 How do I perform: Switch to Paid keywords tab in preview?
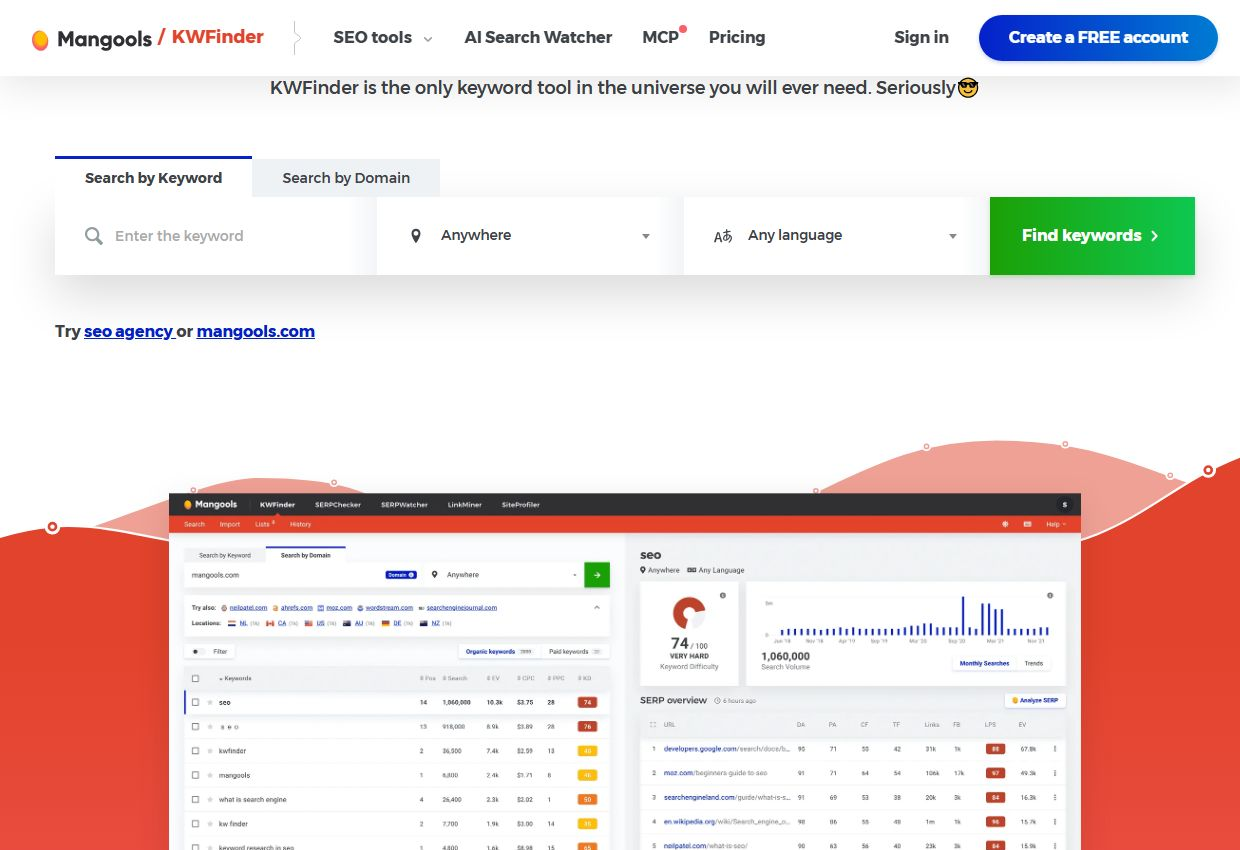click(x=574, y=651)
